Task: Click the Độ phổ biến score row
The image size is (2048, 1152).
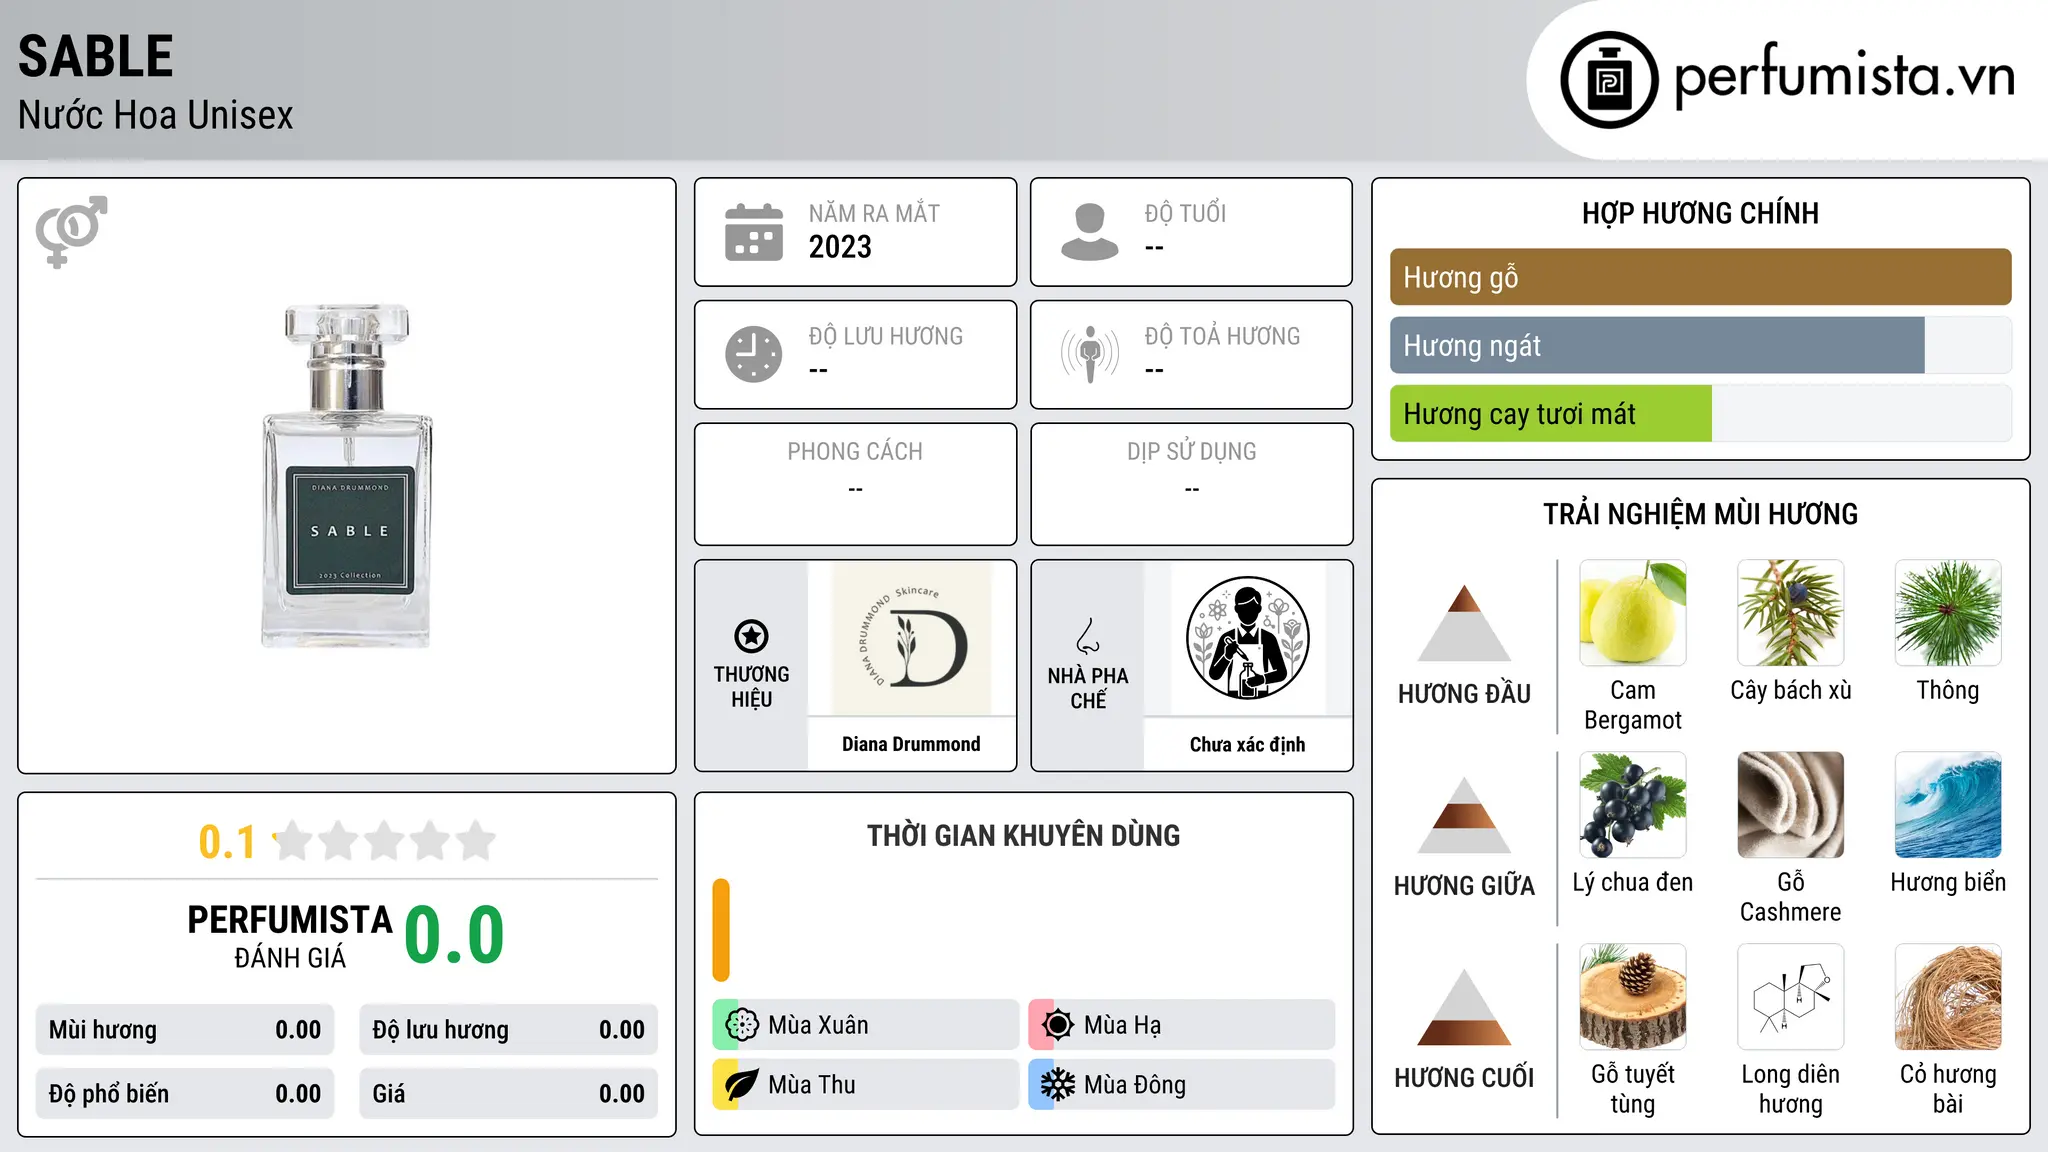Action: click(185, 1094)
